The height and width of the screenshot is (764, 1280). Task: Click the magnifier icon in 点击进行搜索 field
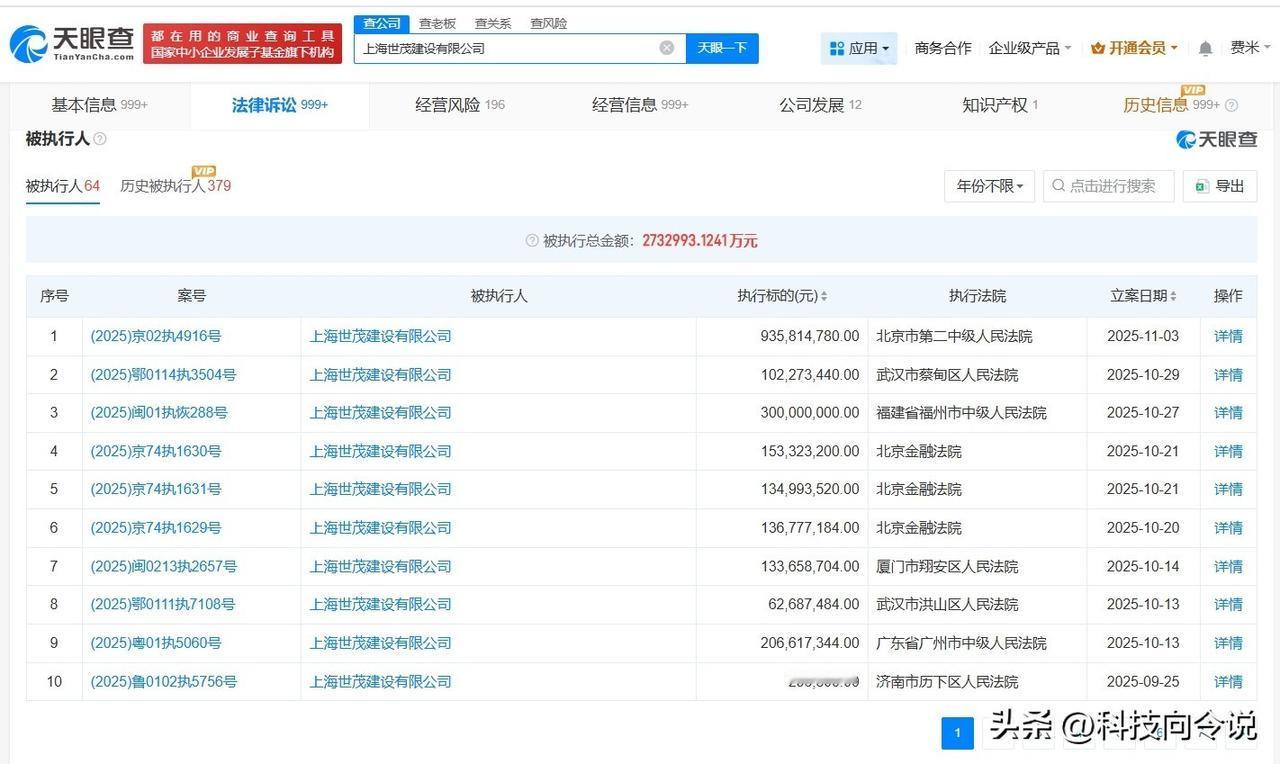tap(1057, 185)
